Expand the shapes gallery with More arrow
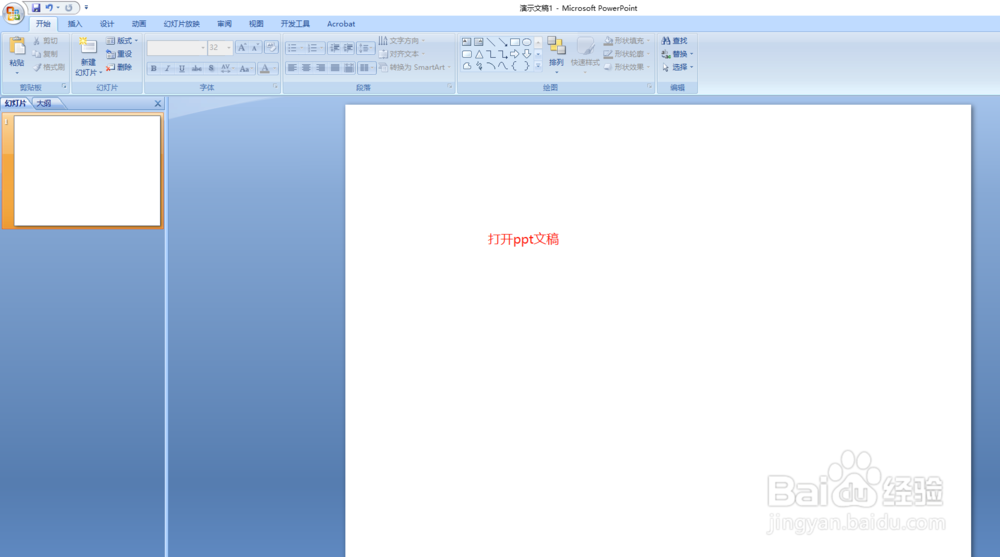 click(538, 66)
